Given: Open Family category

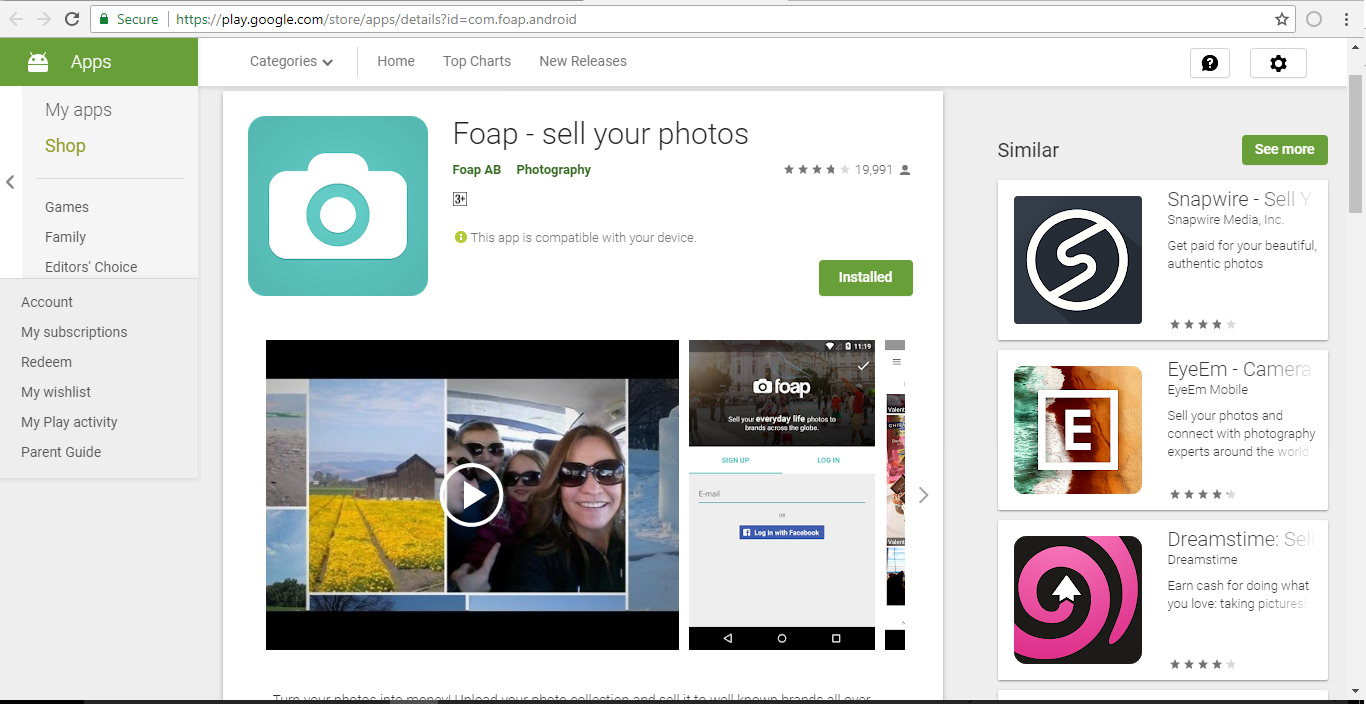Looking at the screenshot, I should click(65, 237).
